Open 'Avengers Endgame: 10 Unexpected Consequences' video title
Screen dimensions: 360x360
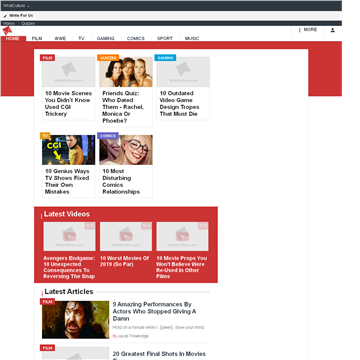coord(69,267)
